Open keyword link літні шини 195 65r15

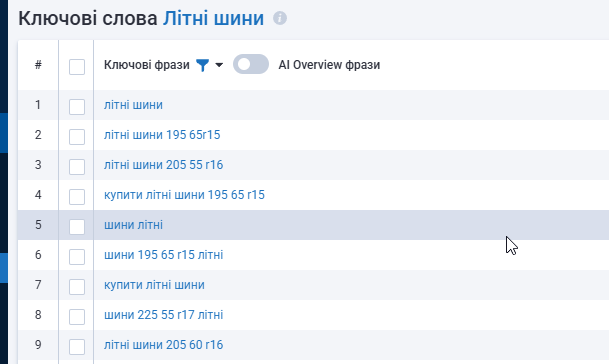(162, 135)
